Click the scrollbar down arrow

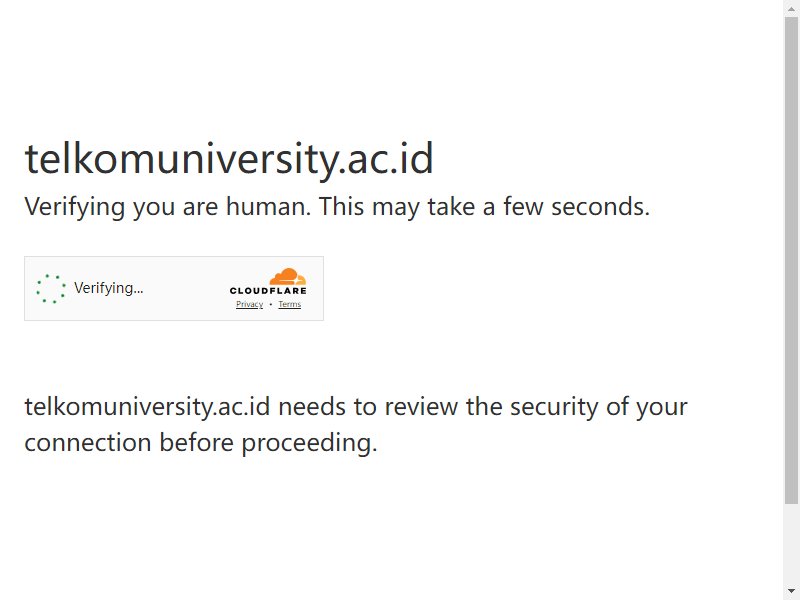coord(791,591)
